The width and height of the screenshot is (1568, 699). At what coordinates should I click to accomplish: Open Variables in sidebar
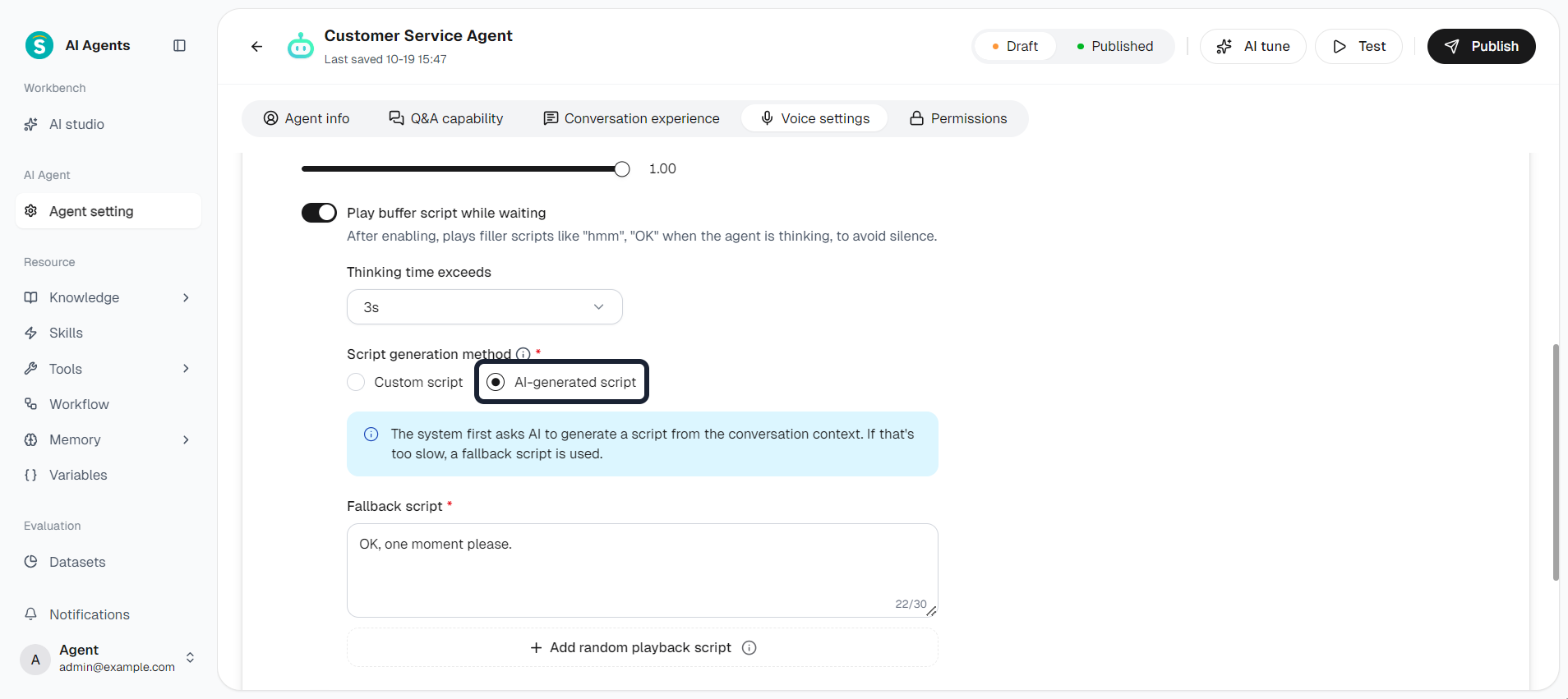click(108, 475)
